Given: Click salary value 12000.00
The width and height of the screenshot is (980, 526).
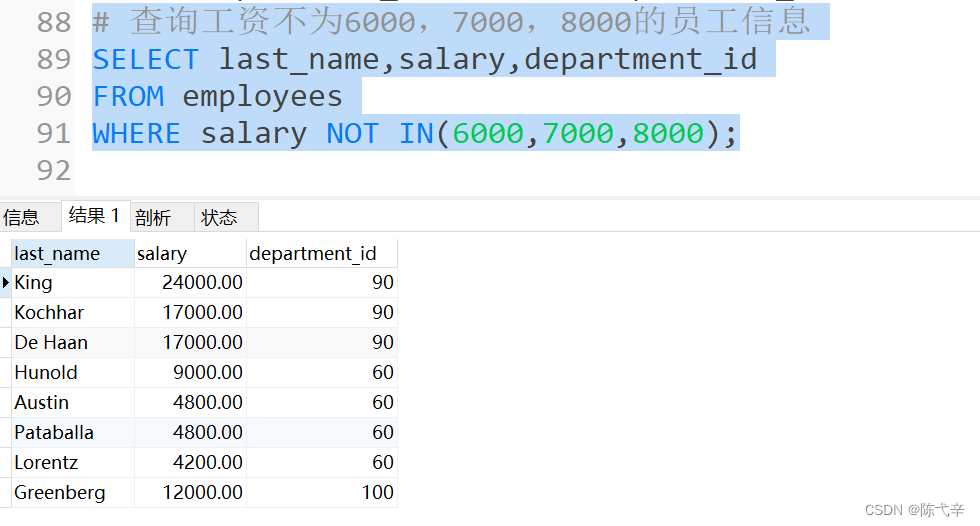Looking at the screenshot, I should (191, 492).
